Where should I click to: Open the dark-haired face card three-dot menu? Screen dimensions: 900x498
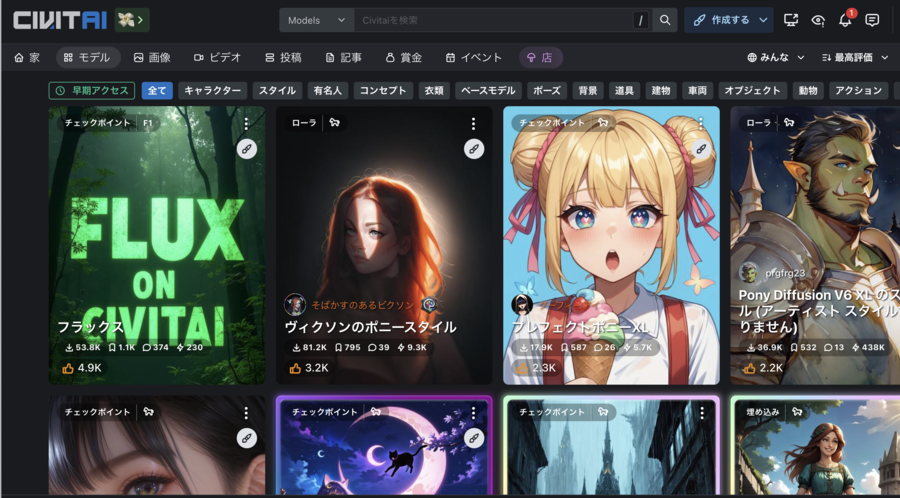pyautogui.click(x=246, y=413)
